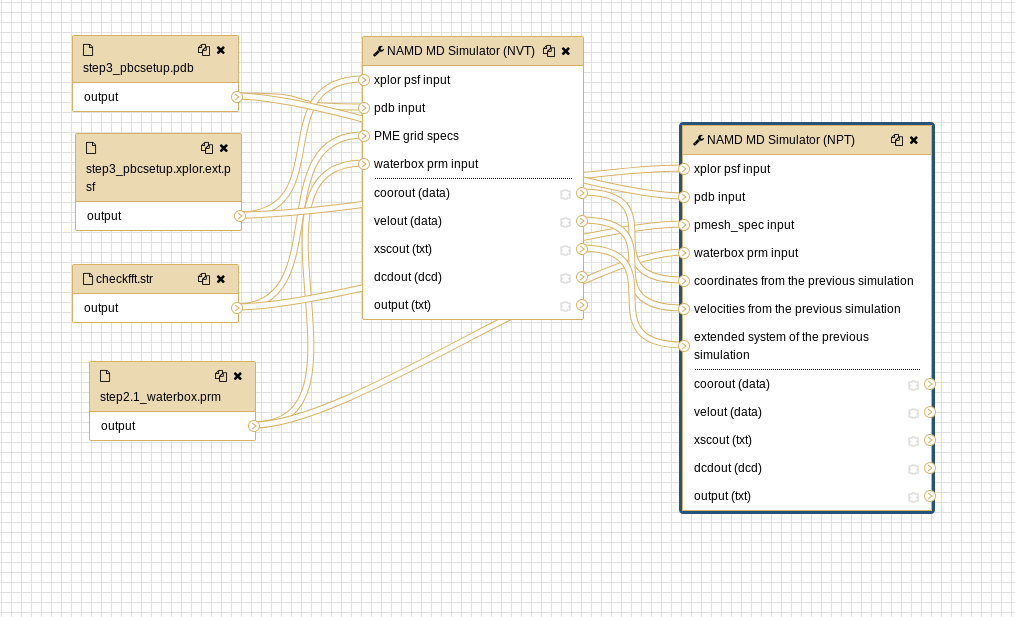Select the NAMD MD Simulator (NPT) title bar

(x=807, y=140)
